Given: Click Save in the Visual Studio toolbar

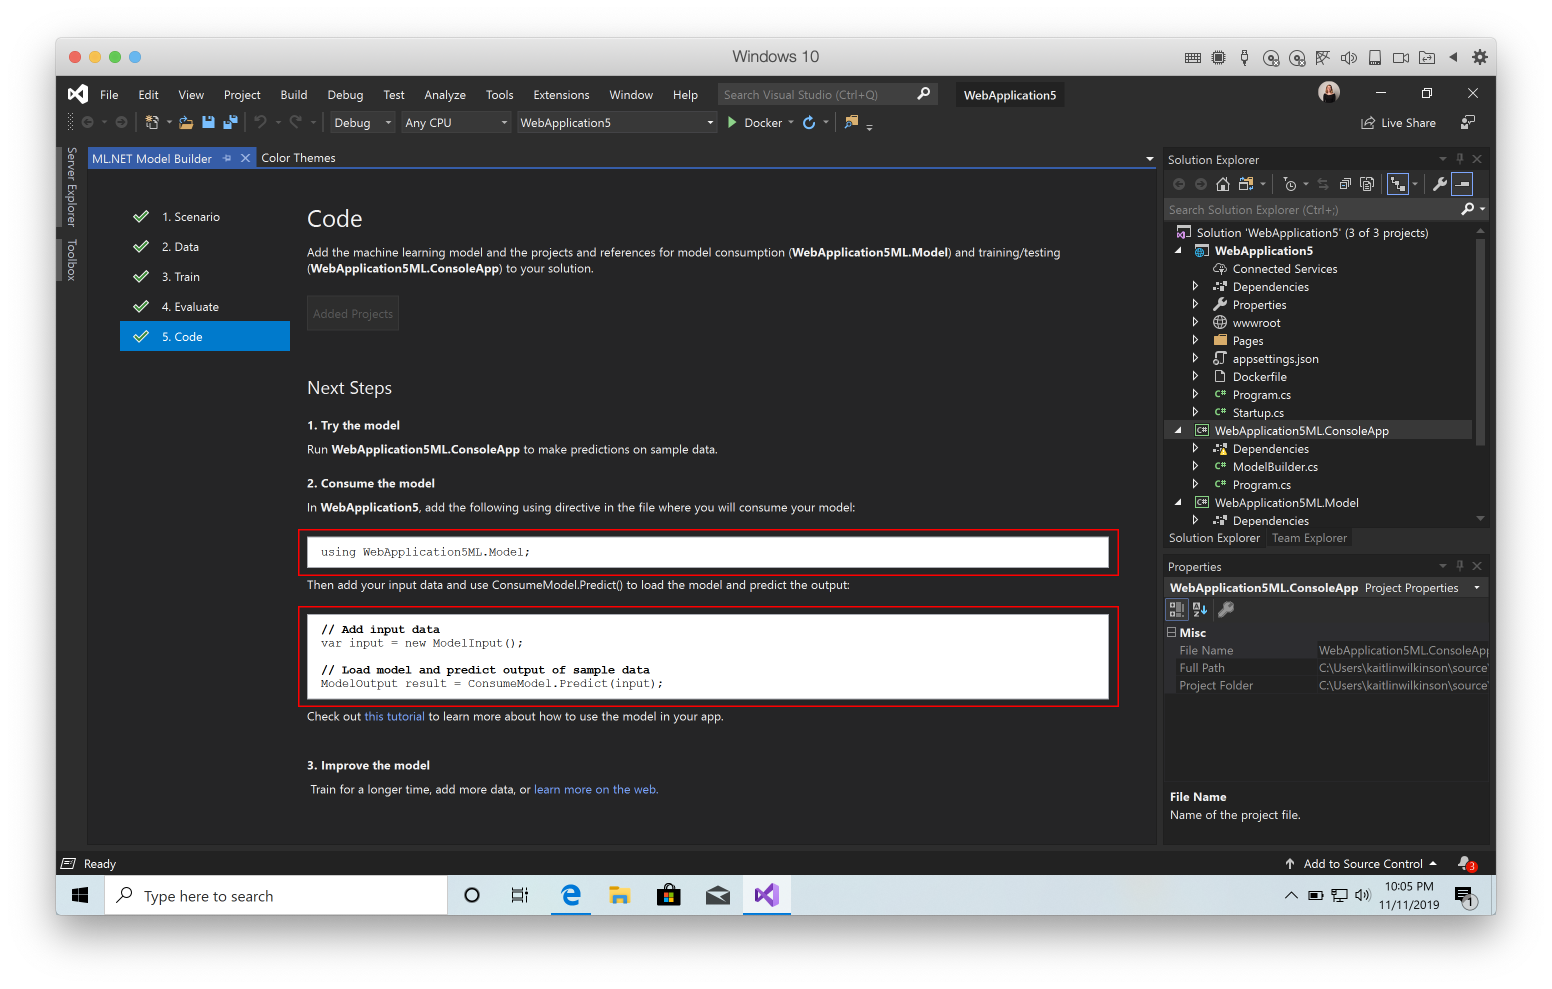Looking at the screenshot, I should click(x=208, y=122).
